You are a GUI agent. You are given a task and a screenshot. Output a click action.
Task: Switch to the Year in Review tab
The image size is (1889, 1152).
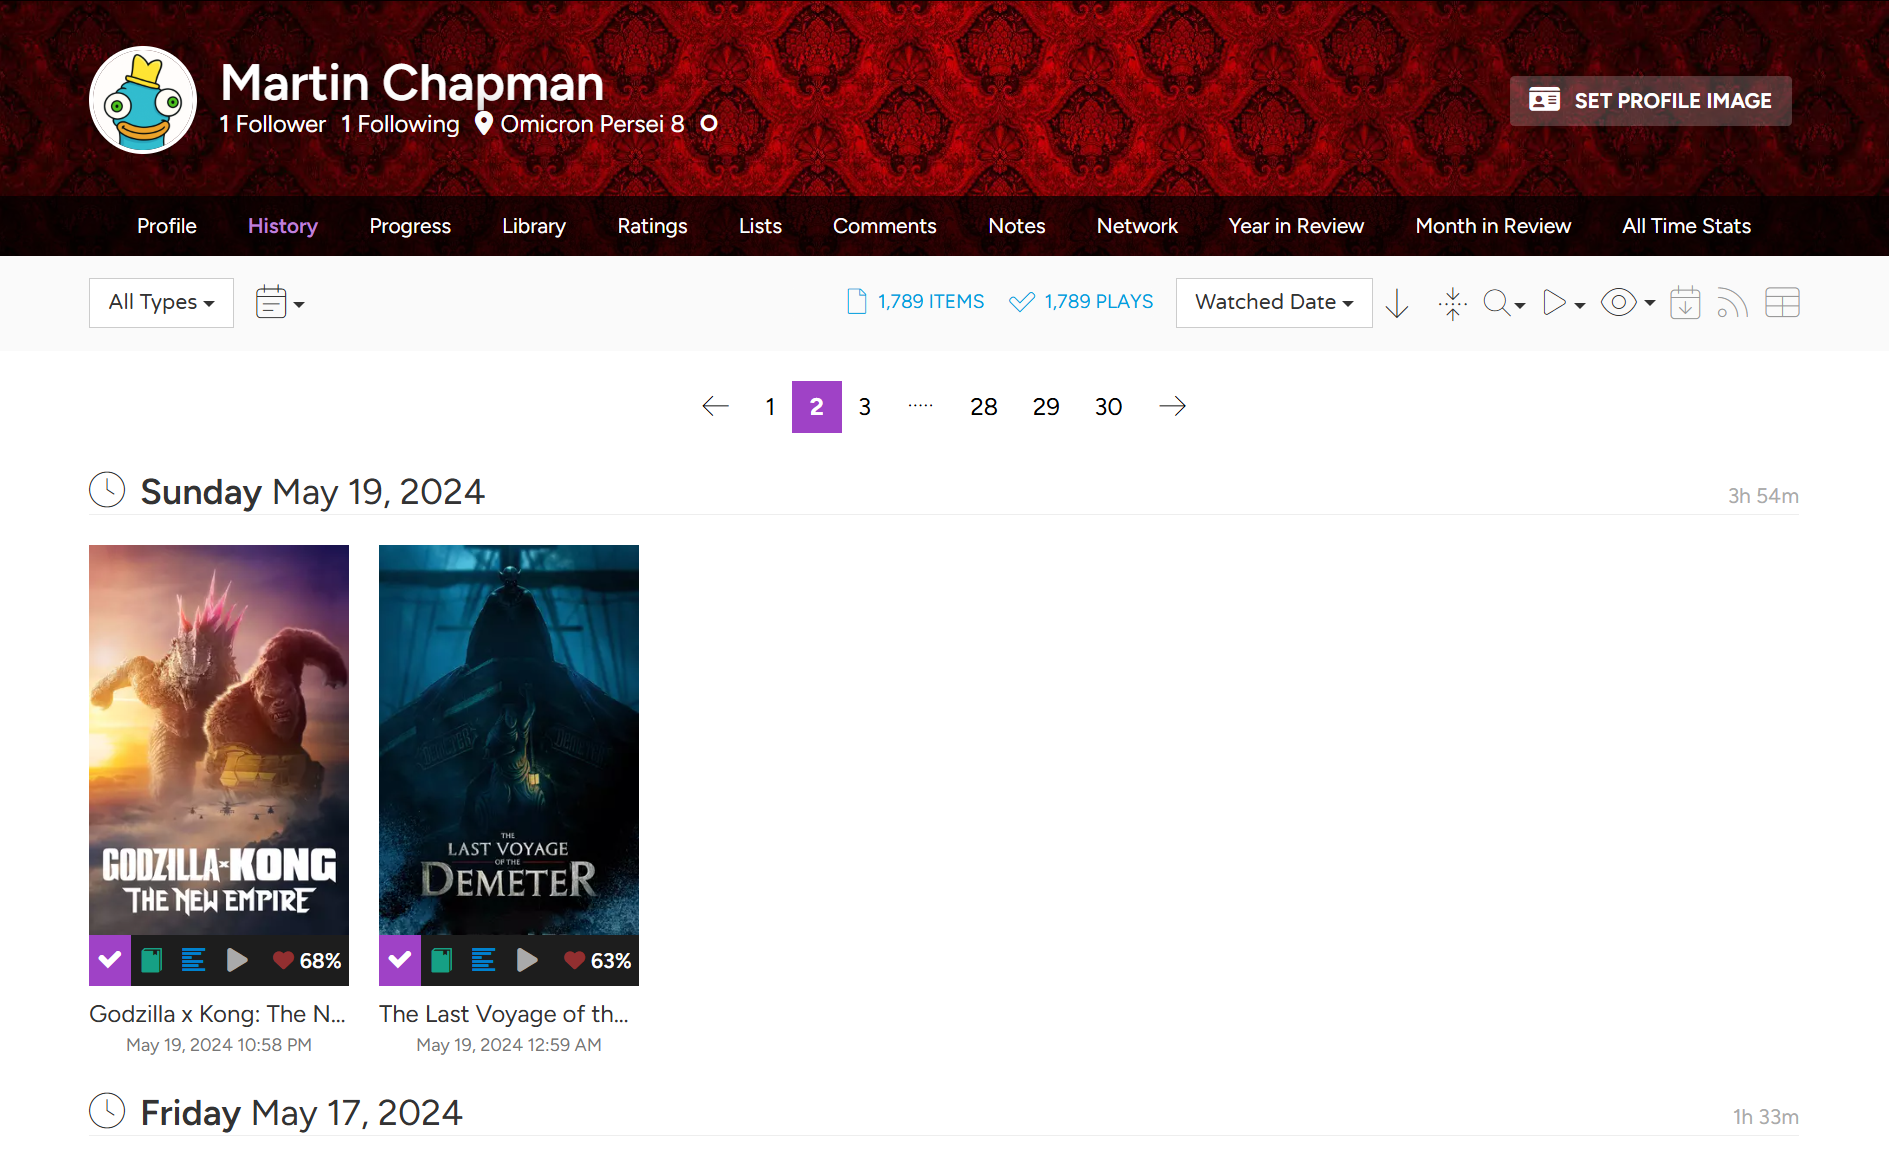(x=1296, y=226)
